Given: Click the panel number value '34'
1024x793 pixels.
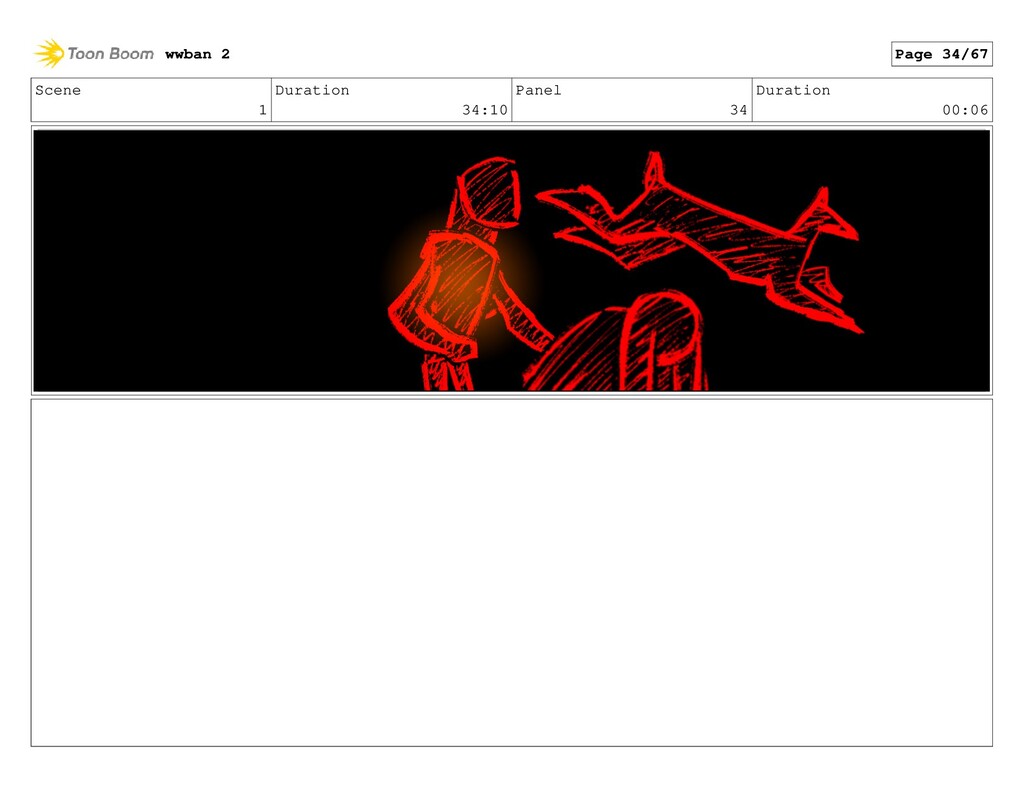Looking at the screenshot, I should pos(739,110).
